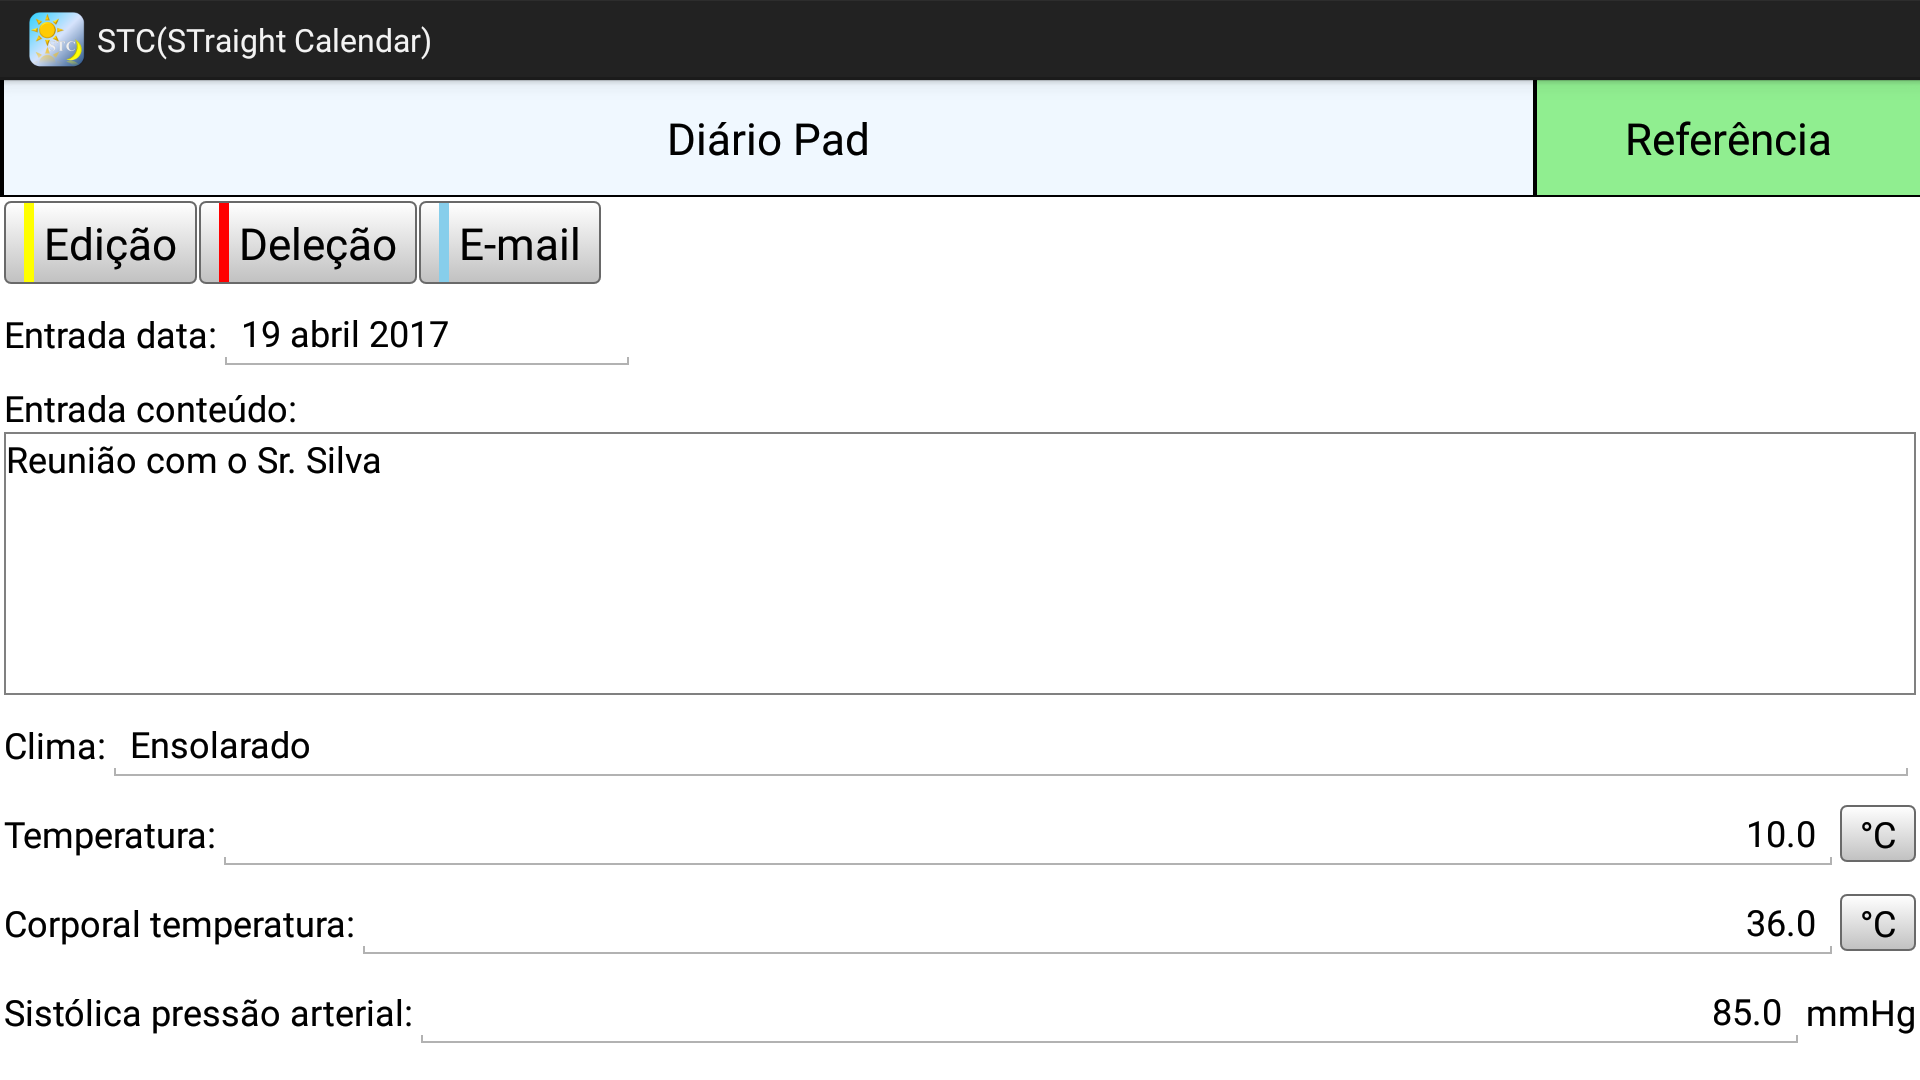The height and width of the screenshot is (1080, 1920).
Task: Open the green Referência tab
Action: tap(1727, 139)
